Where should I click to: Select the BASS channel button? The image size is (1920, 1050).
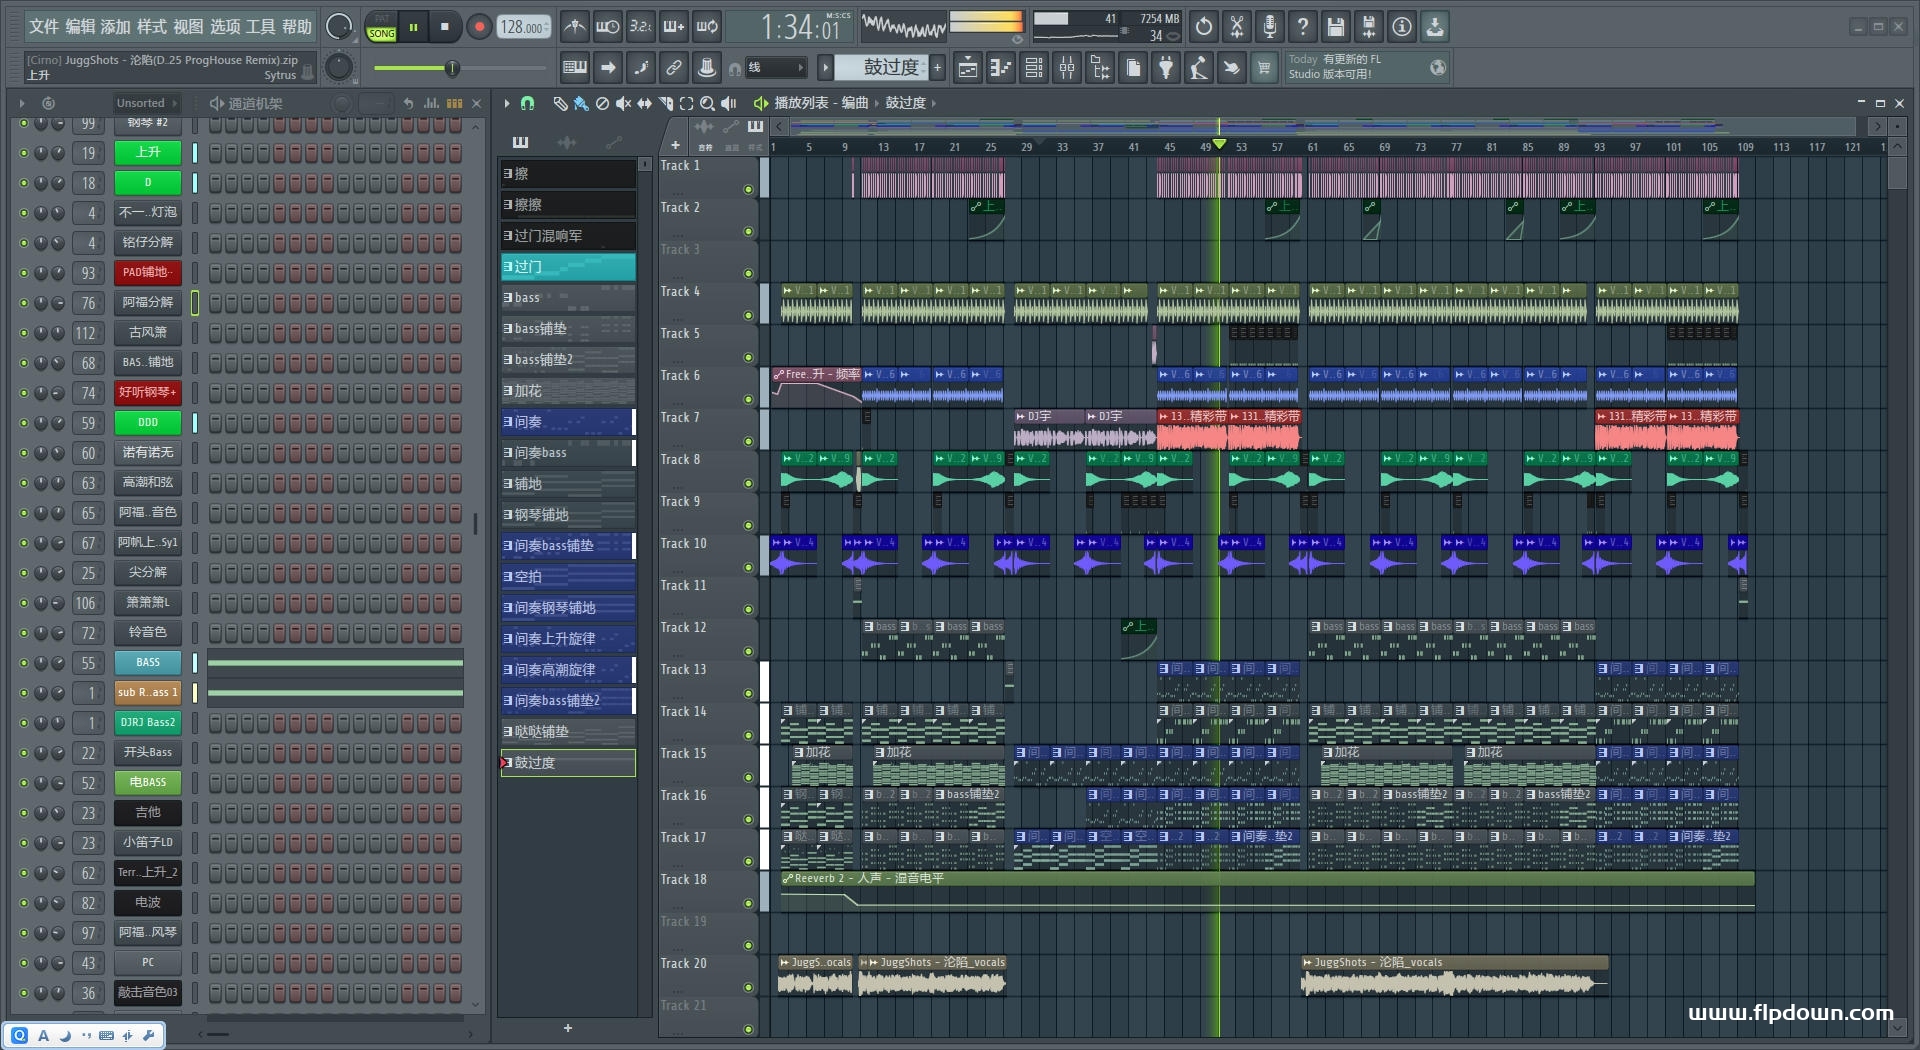(x=147, y=662)
